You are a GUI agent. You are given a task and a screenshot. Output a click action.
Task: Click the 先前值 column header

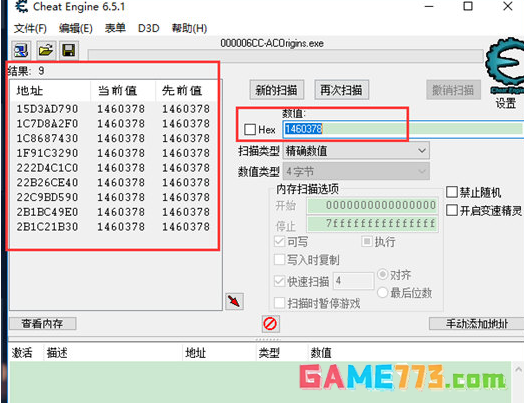187,91
